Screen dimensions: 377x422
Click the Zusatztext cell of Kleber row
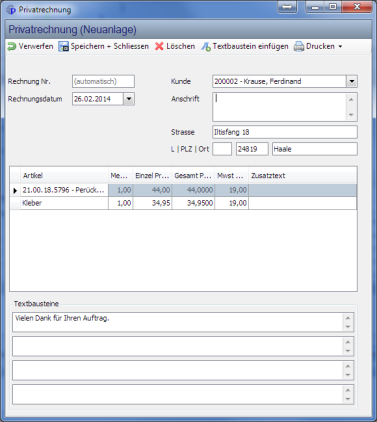[303, 203]
